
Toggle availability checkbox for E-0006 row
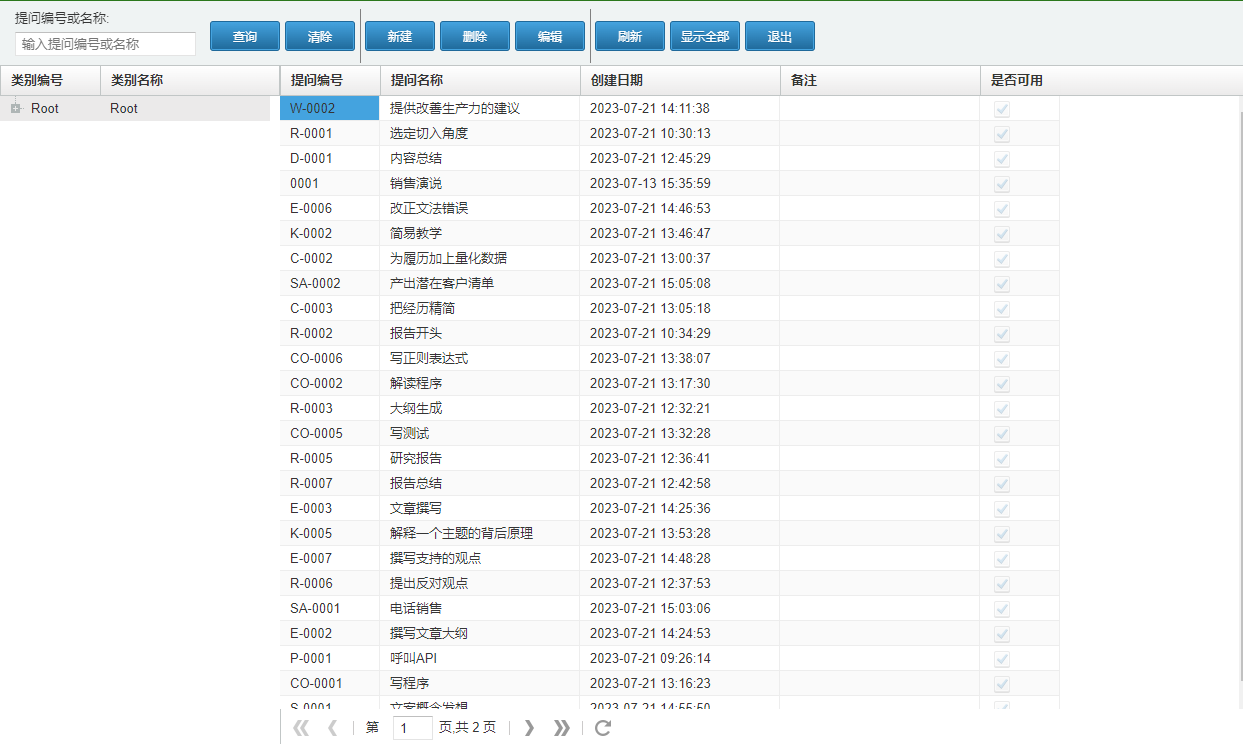1002,209
